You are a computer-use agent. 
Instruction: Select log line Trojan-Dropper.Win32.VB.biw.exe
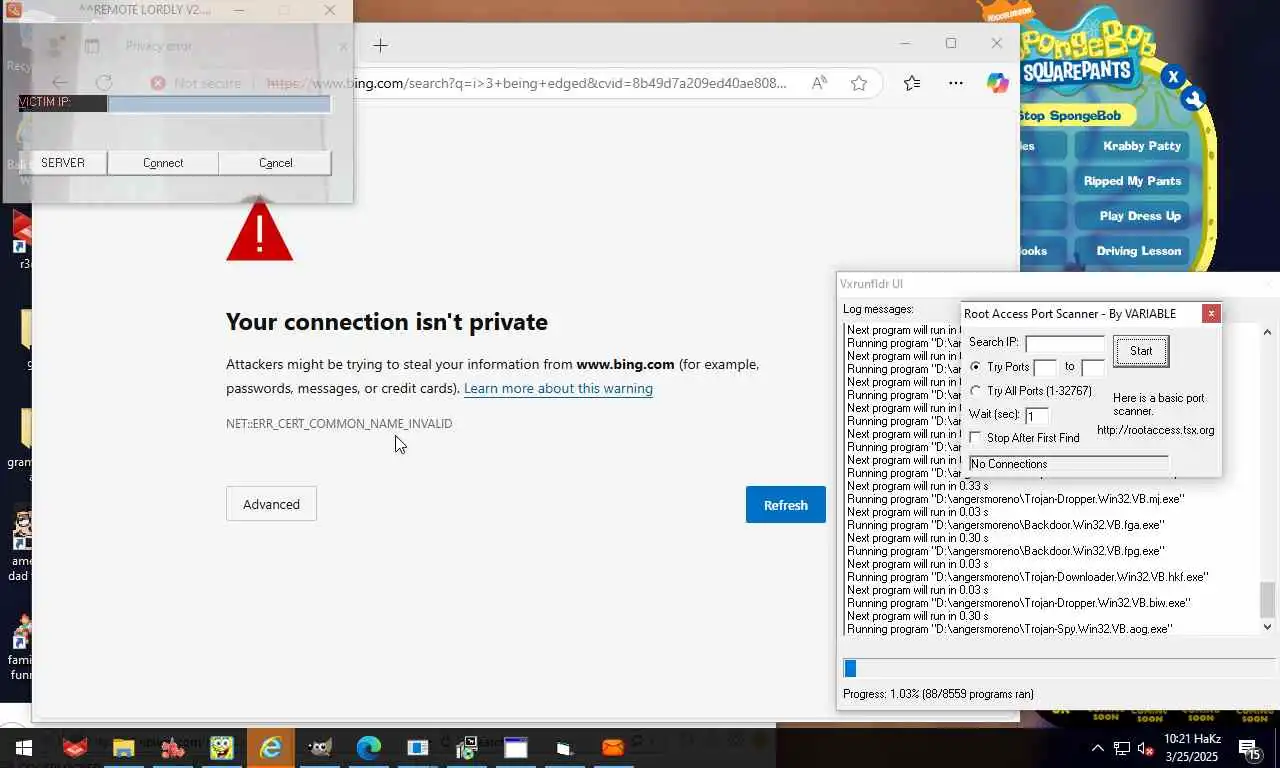tap(1018, 602)
